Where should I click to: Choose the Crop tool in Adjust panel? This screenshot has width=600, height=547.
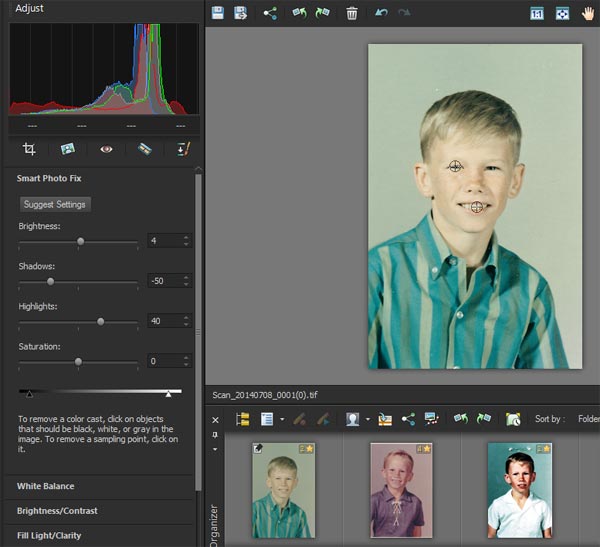coord(29,149)
